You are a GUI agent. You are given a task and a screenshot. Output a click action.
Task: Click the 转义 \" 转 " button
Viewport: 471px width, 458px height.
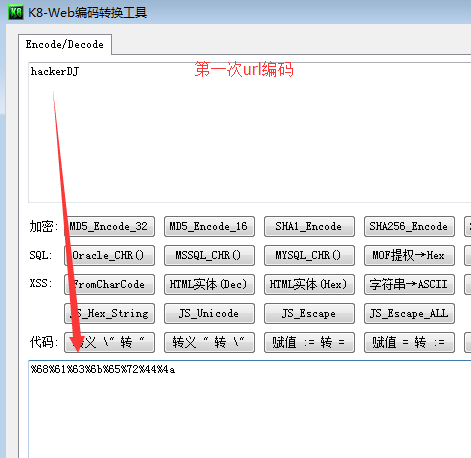pos(109,343)
